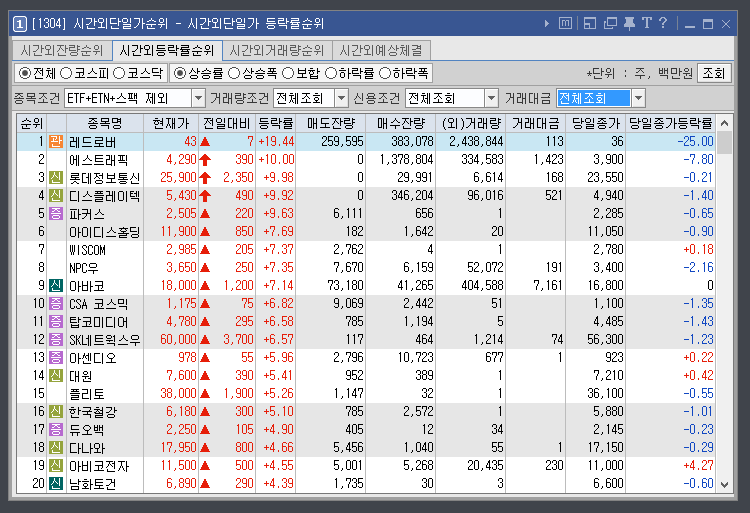Open the 거래량조건 전체조회 dropdown
750x513 pixels.
click(341, 98)
